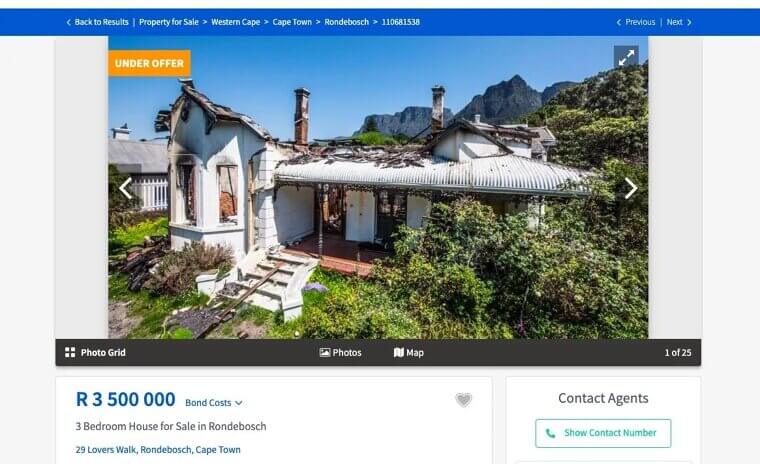Go to the Next listing
The height and width of the screenshot is (464, 760).
[679, 22]
